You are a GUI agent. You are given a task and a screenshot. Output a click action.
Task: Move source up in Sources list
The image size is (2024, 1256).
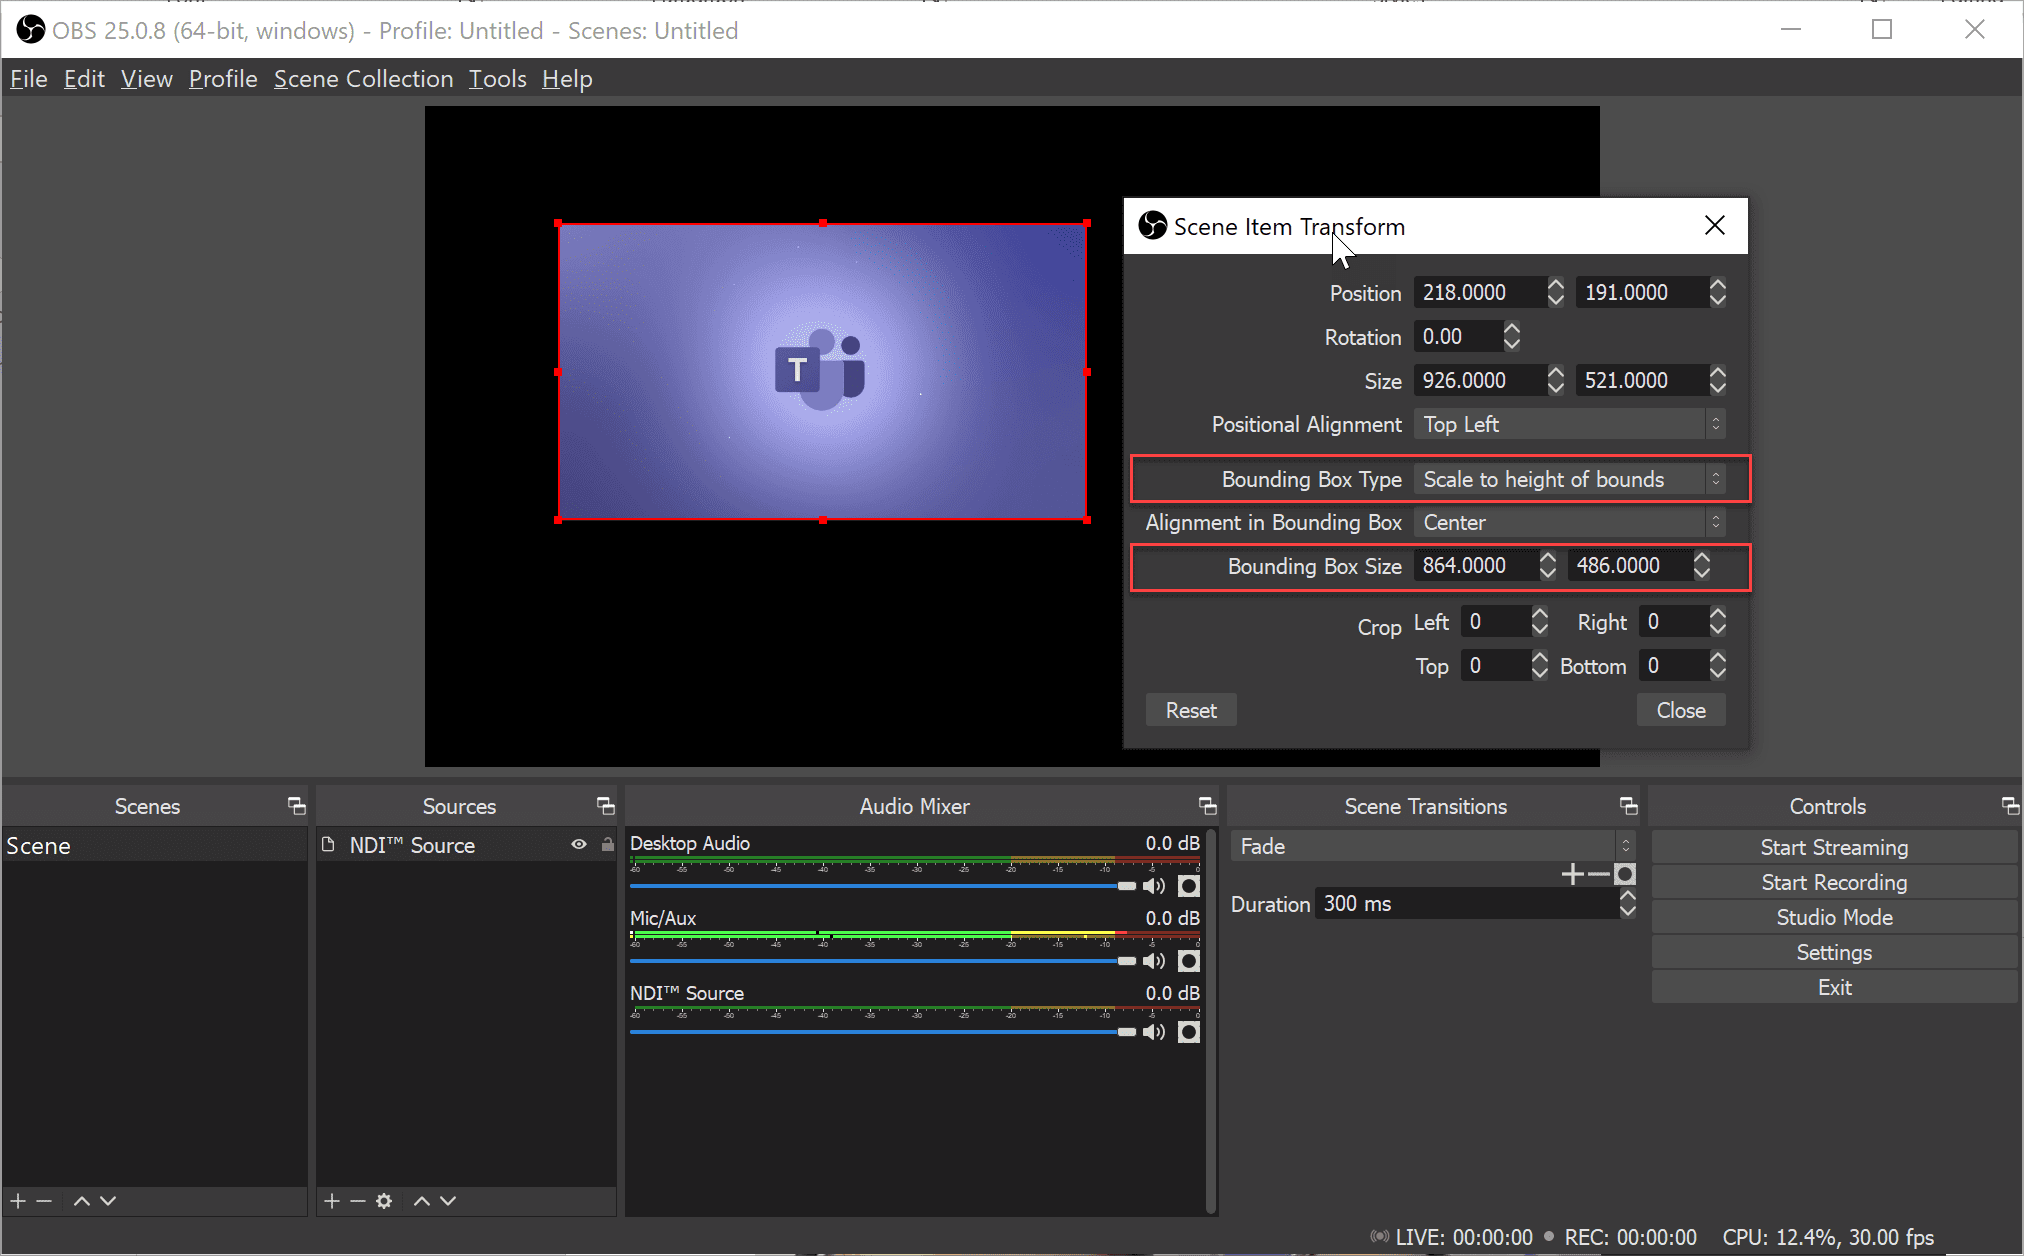(x=422, y=1200)
